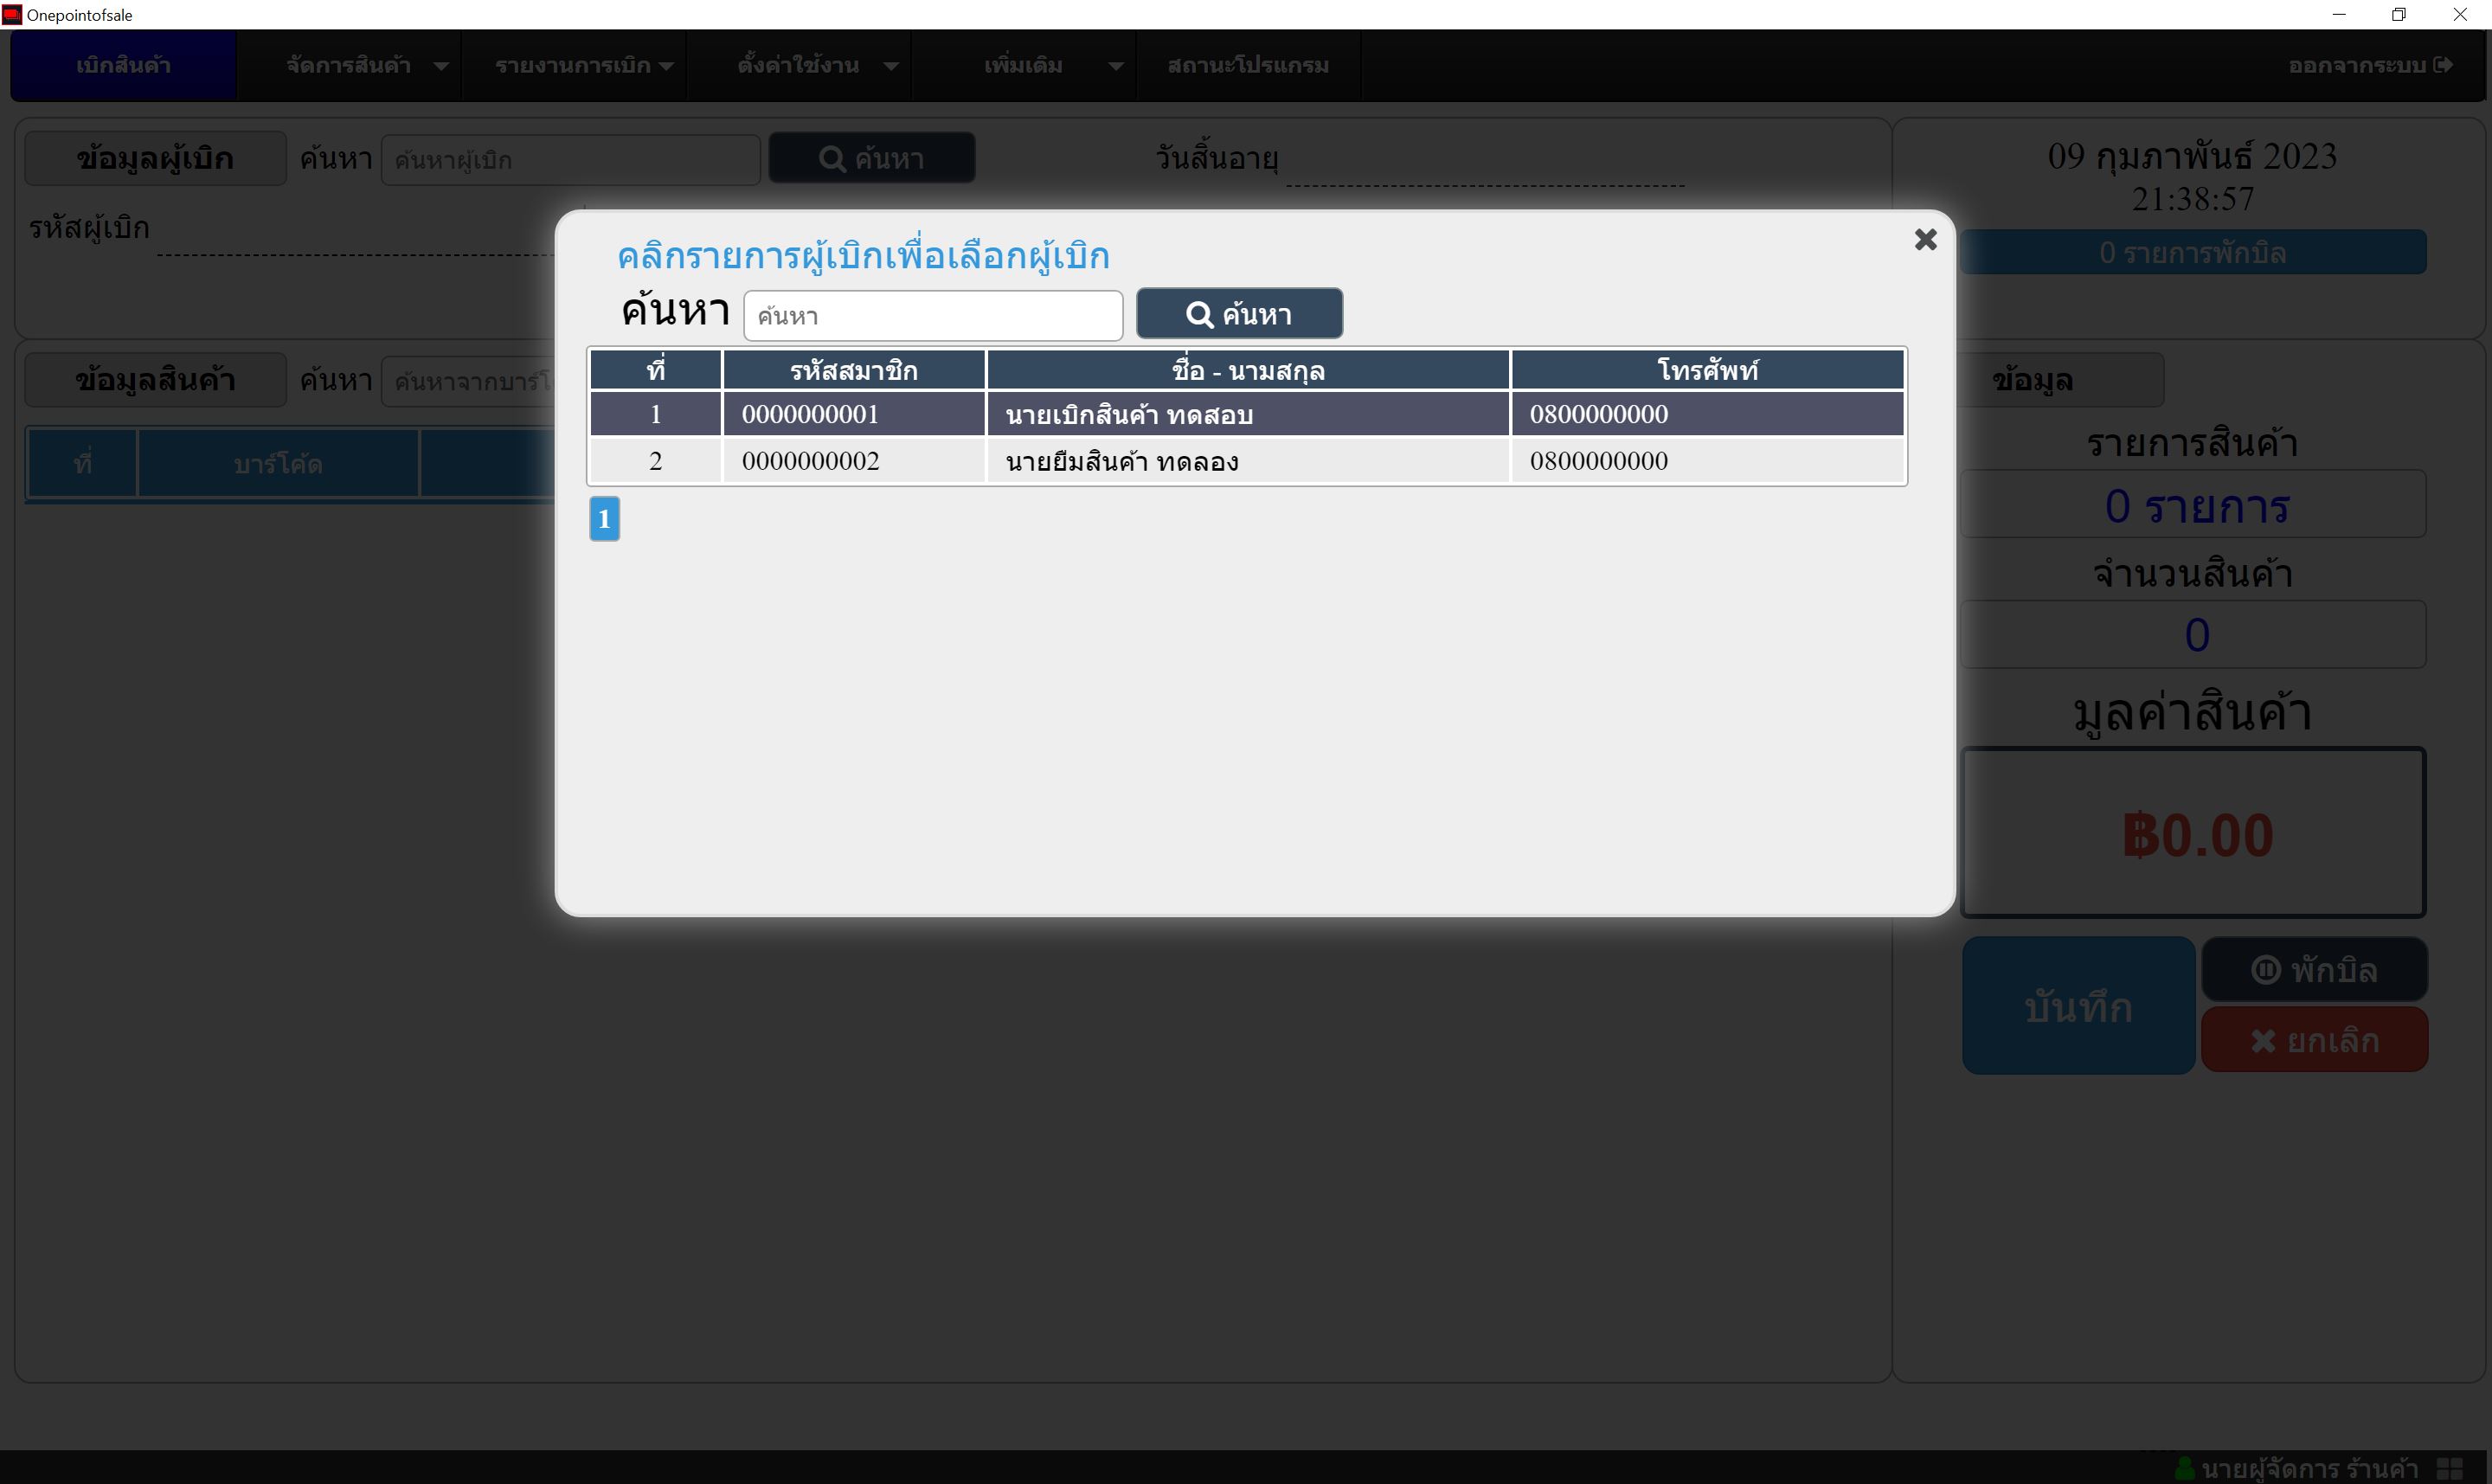
Task: Close the requester selection dialog
Action: click(1925, 240)
